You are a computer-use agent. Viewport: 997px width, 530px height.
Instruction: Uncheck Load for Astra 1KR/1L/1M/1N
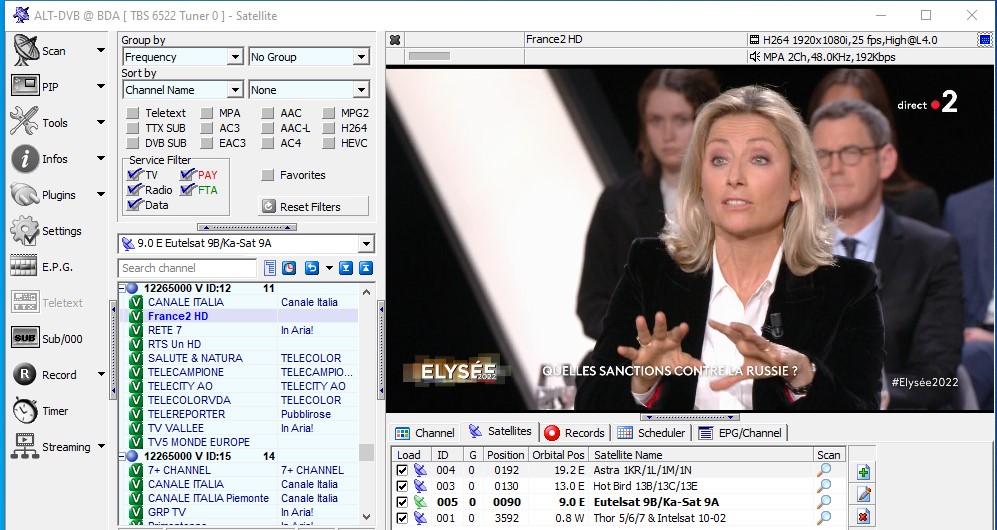(402, 470)
